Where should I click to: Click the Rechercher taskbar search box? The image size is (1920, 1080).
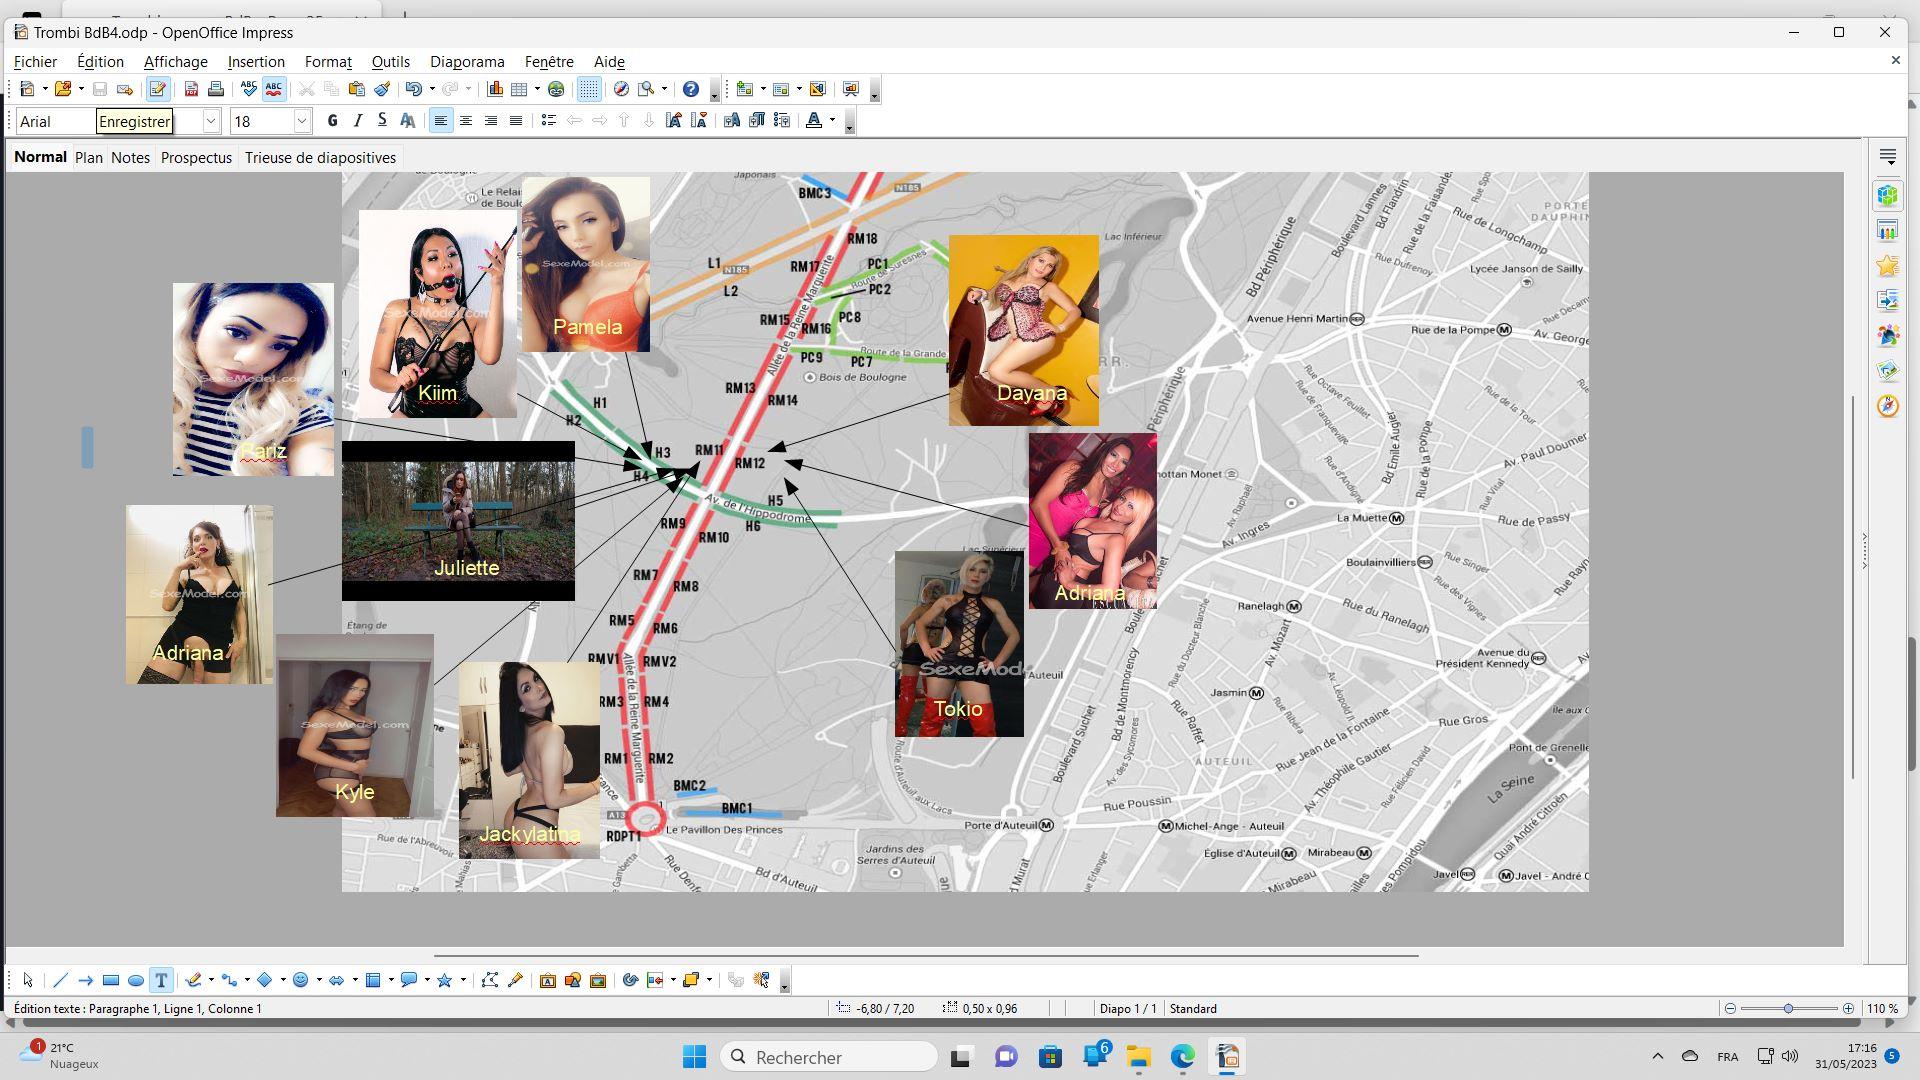point(828,1057)
